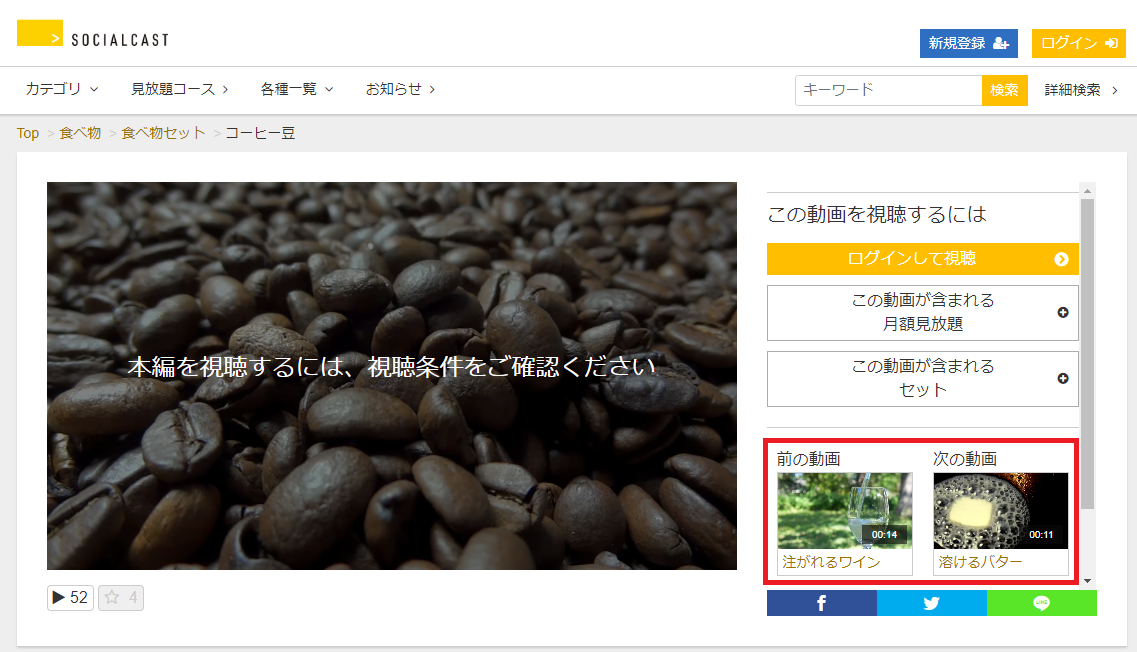Share the video on LINE
Image resolution: width=1137 pixels, height=652 pixels.
pyautogui.click(x=1042, y=603)
